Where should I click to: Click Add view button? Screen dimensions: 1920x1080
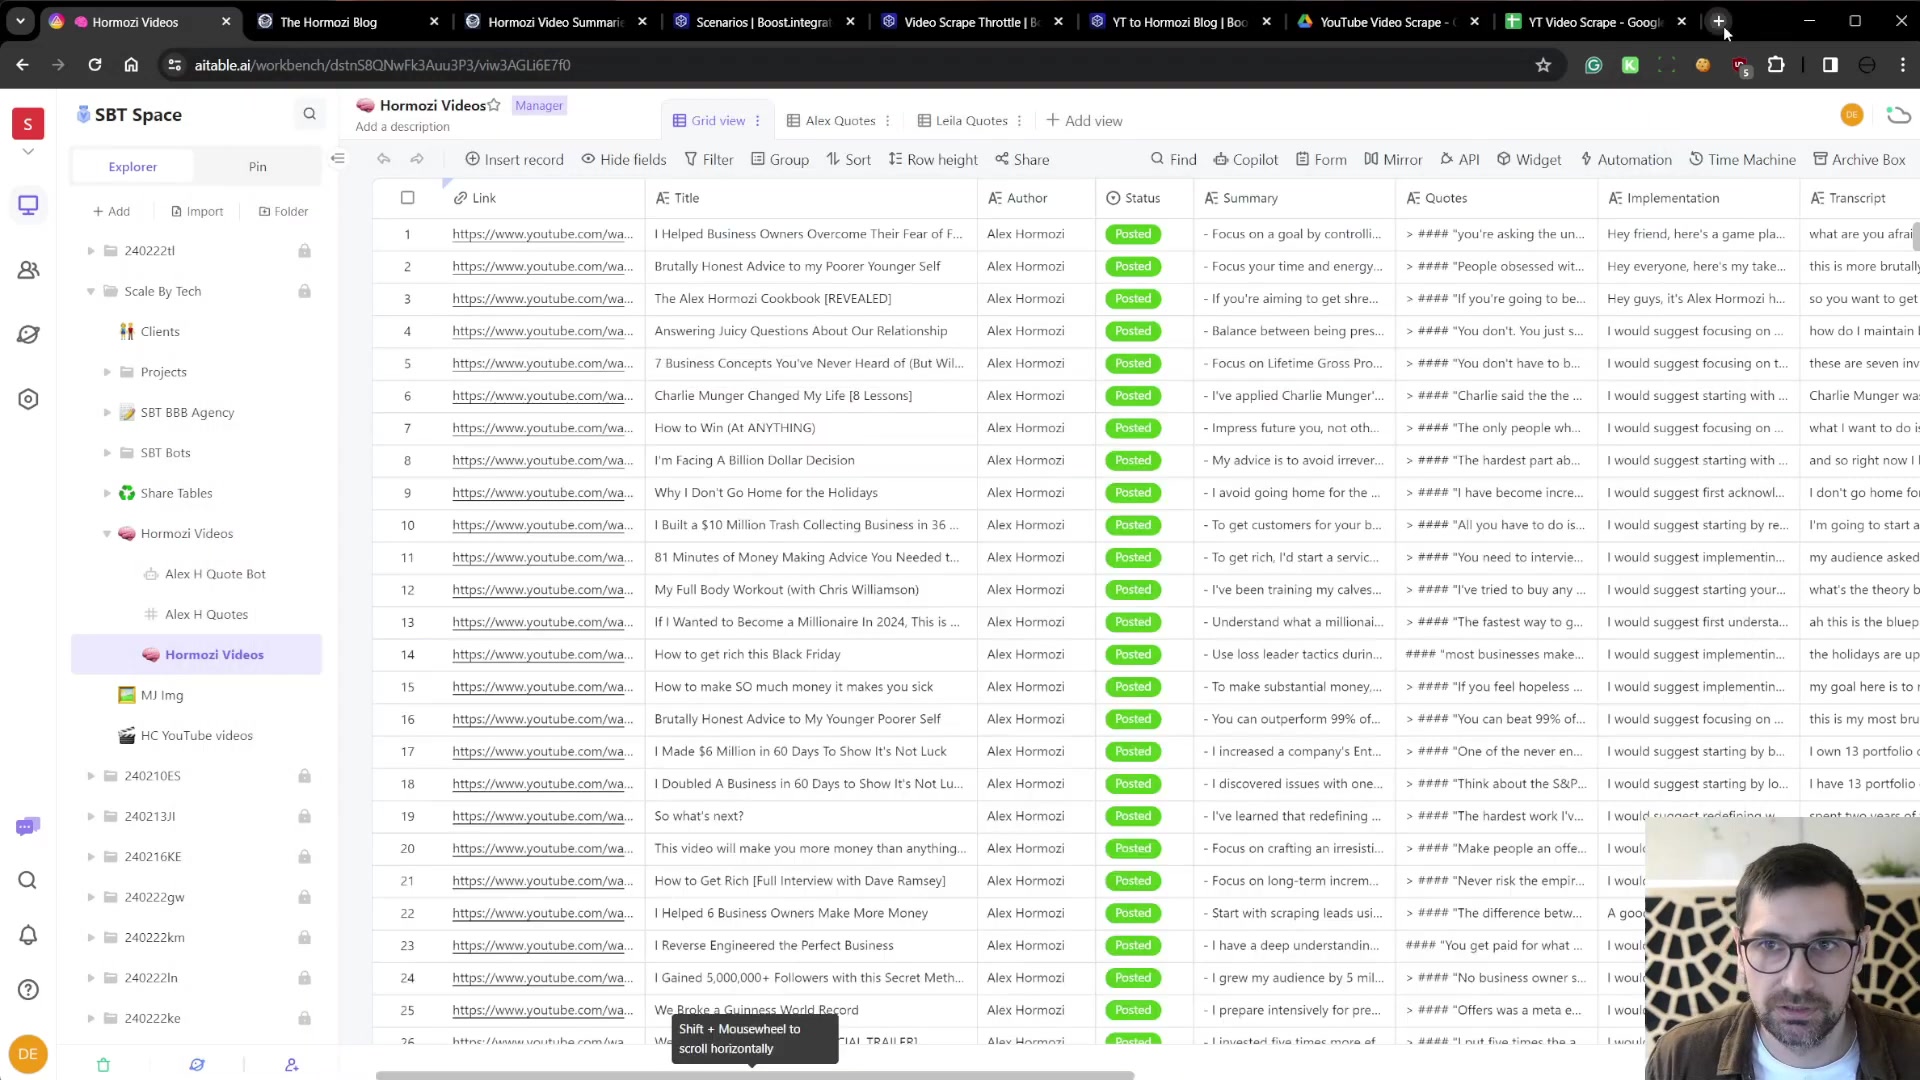1084,121
